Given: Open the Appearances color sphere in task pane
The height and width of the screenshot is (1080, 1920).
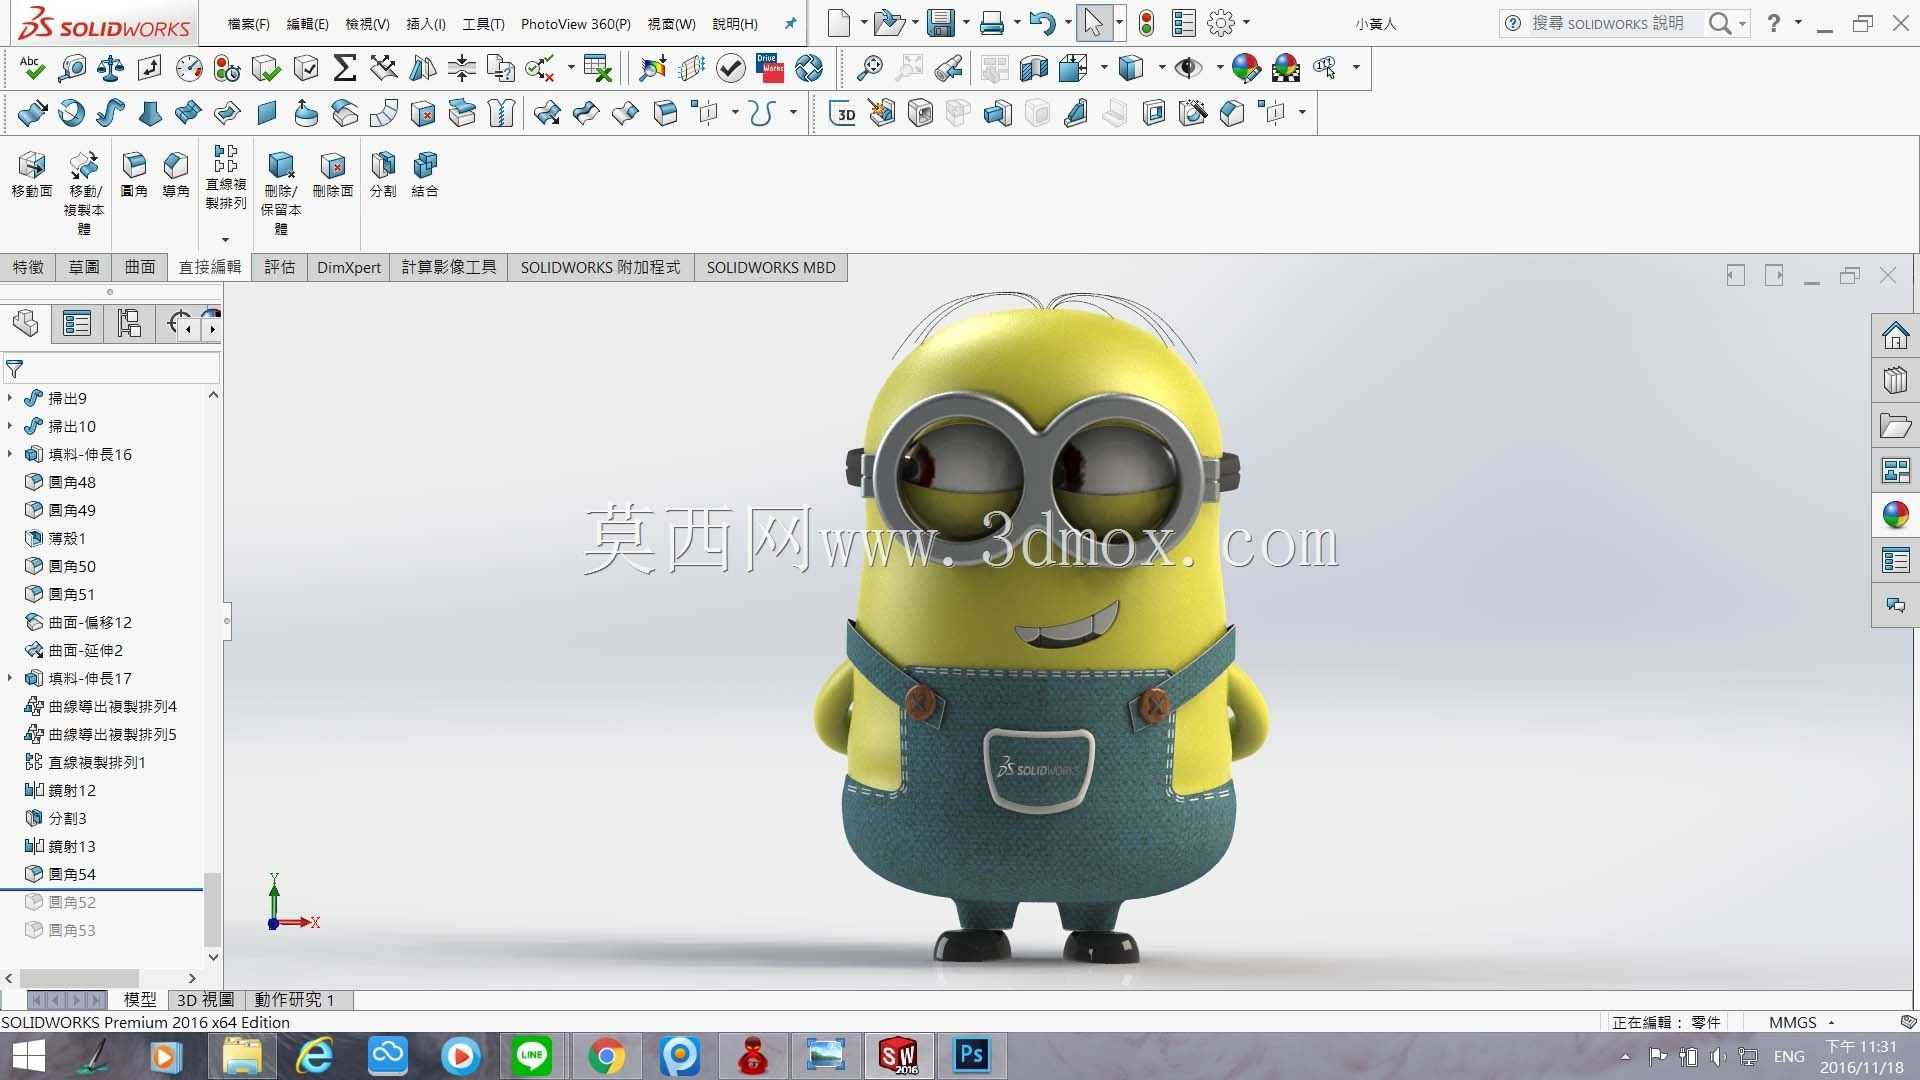Looking at the screenshot, I should point(1895,515).
